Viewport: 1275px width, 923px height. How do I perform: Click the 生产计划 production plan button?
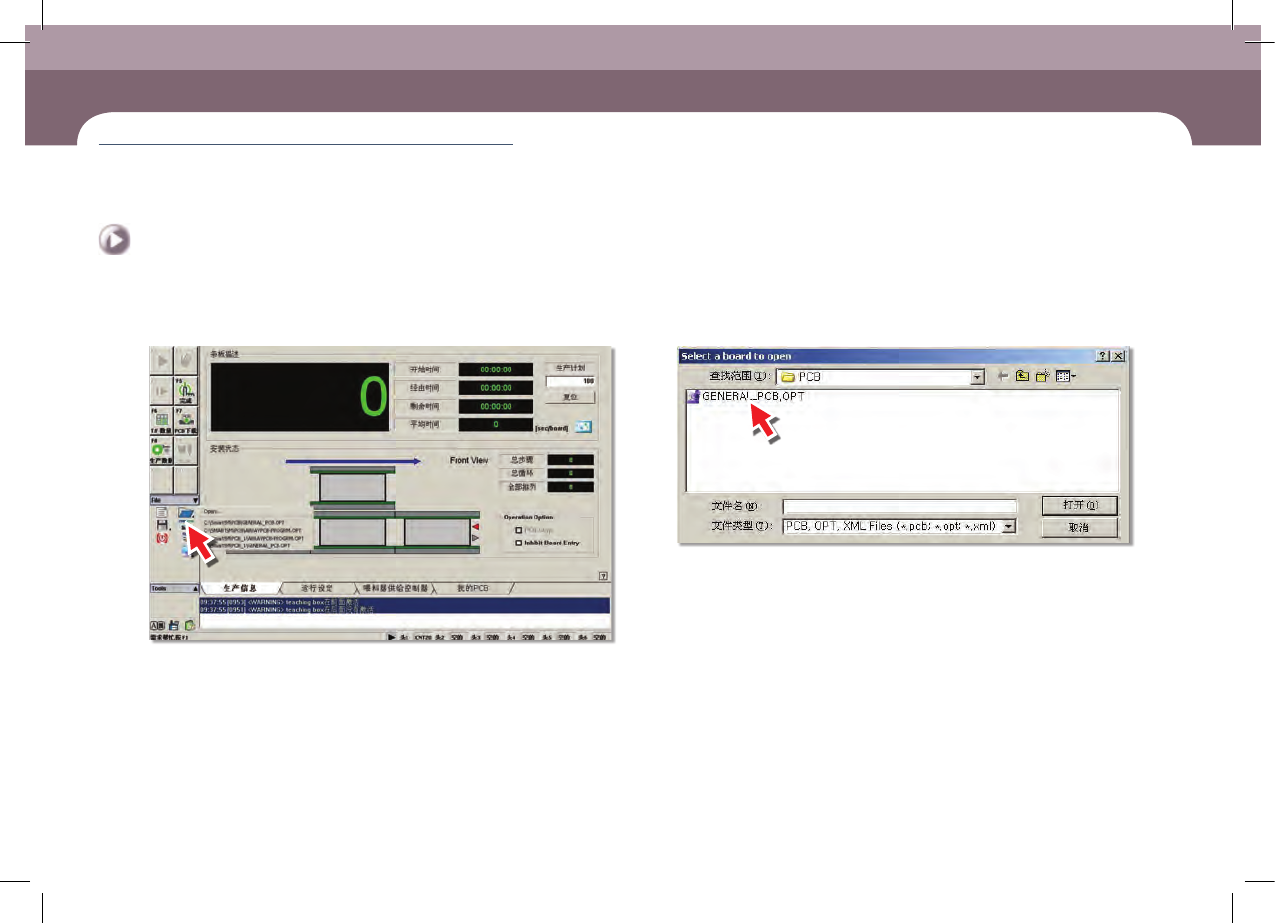[571, 368]
